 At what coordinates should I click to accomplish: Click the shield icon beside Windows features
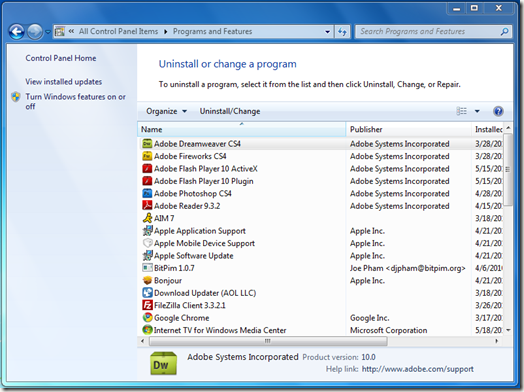click(x=16, y=97)
